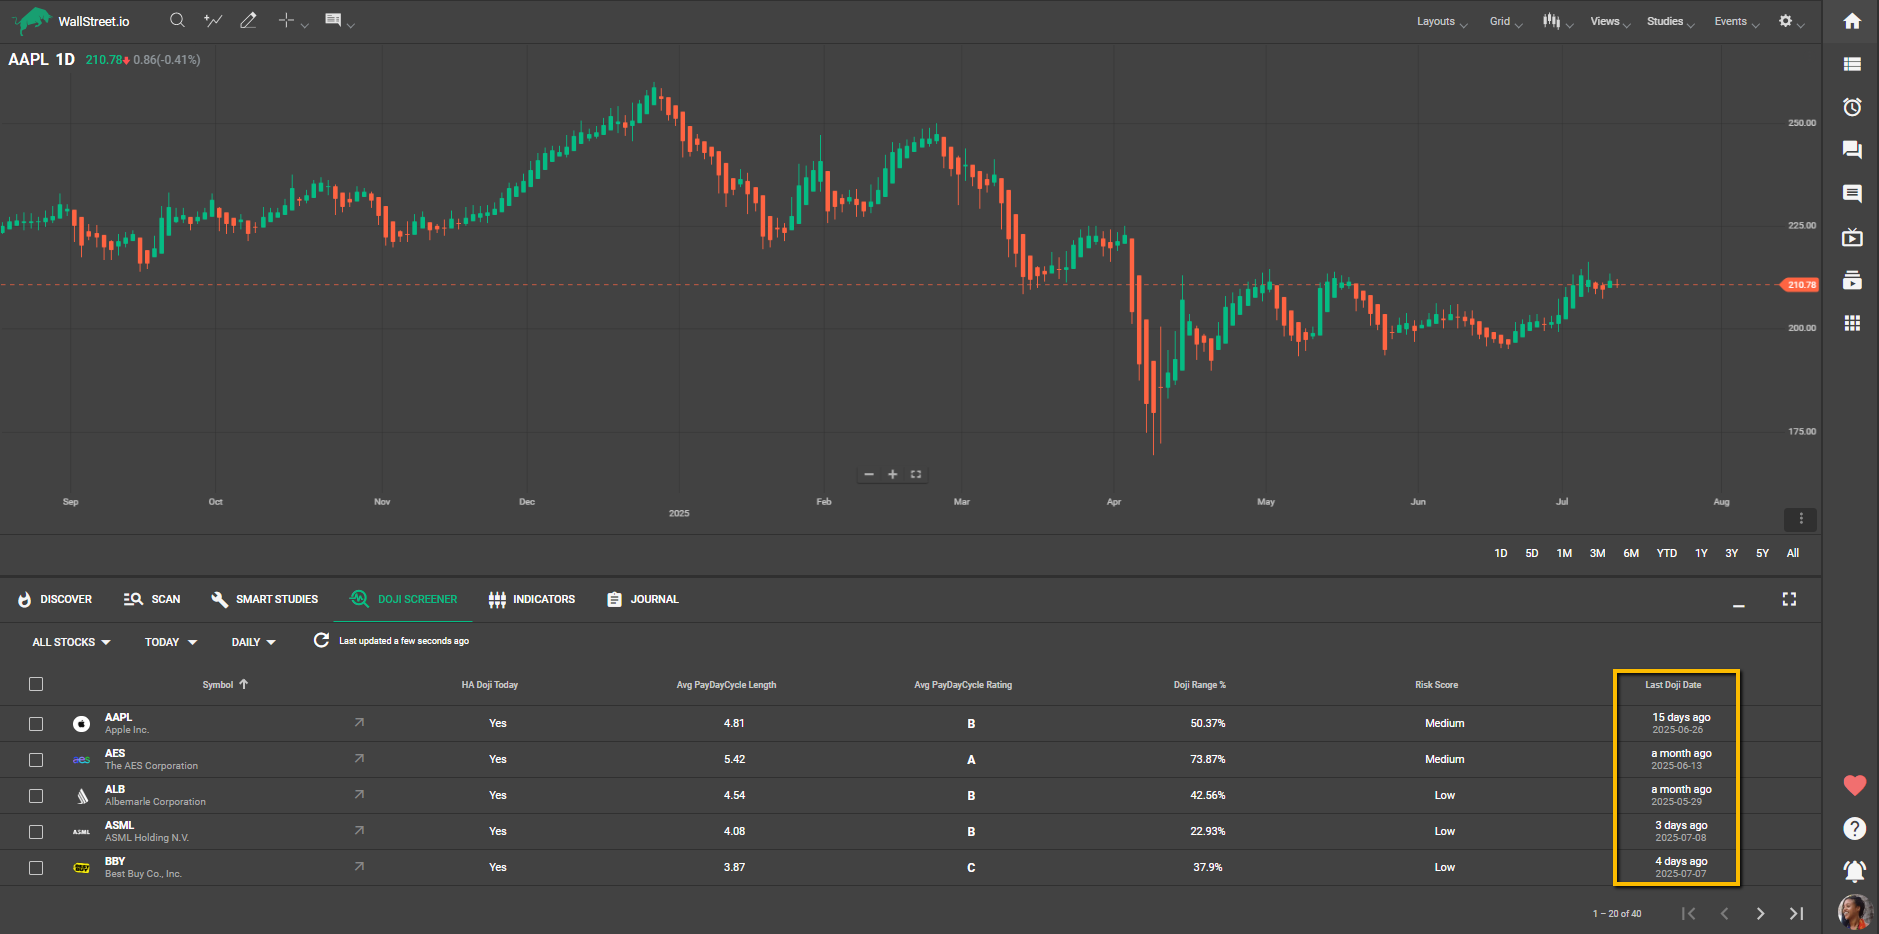
Task: Expand the Grid dropdown
Action: click(1505, 21)
